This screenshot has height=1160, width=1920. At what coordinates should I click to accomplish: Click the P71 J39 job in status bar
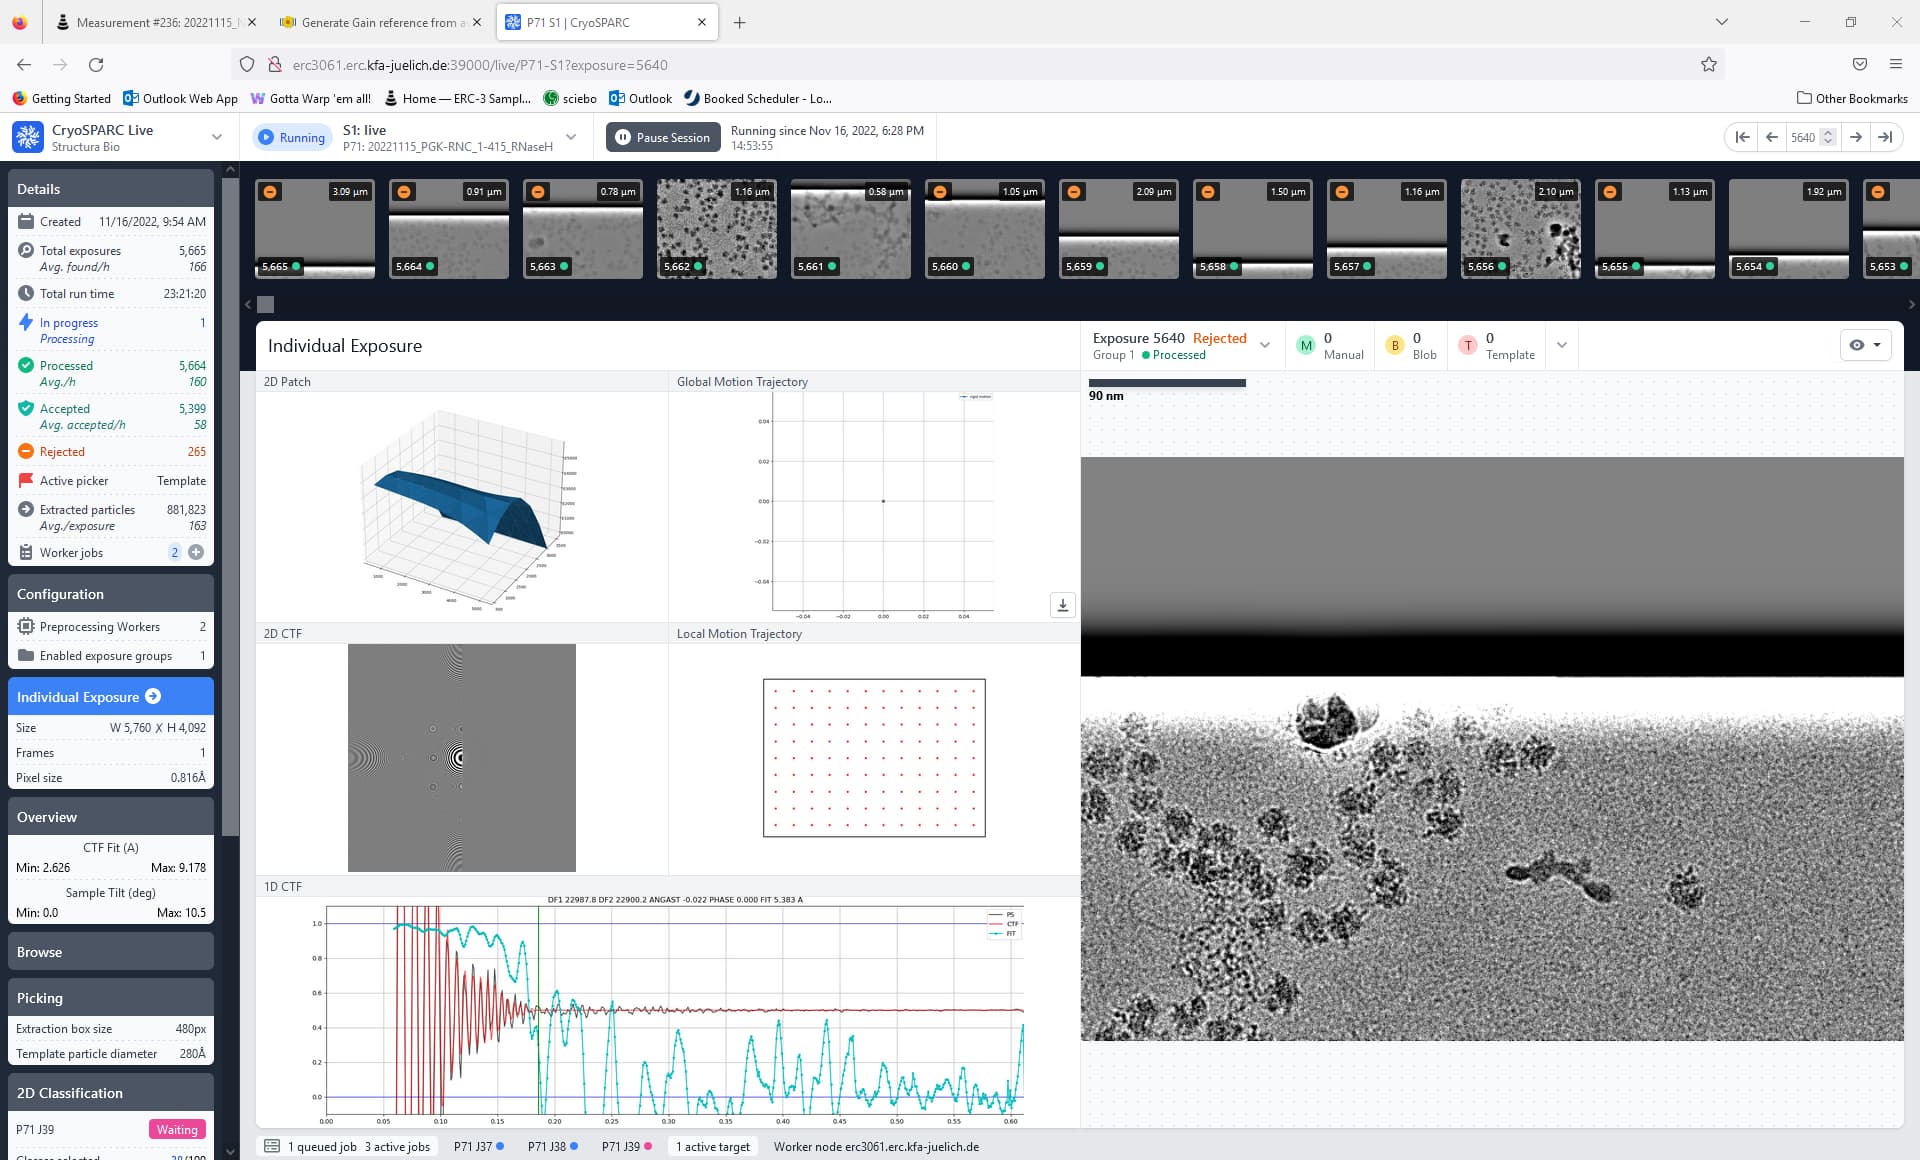tap(627, 1146)
